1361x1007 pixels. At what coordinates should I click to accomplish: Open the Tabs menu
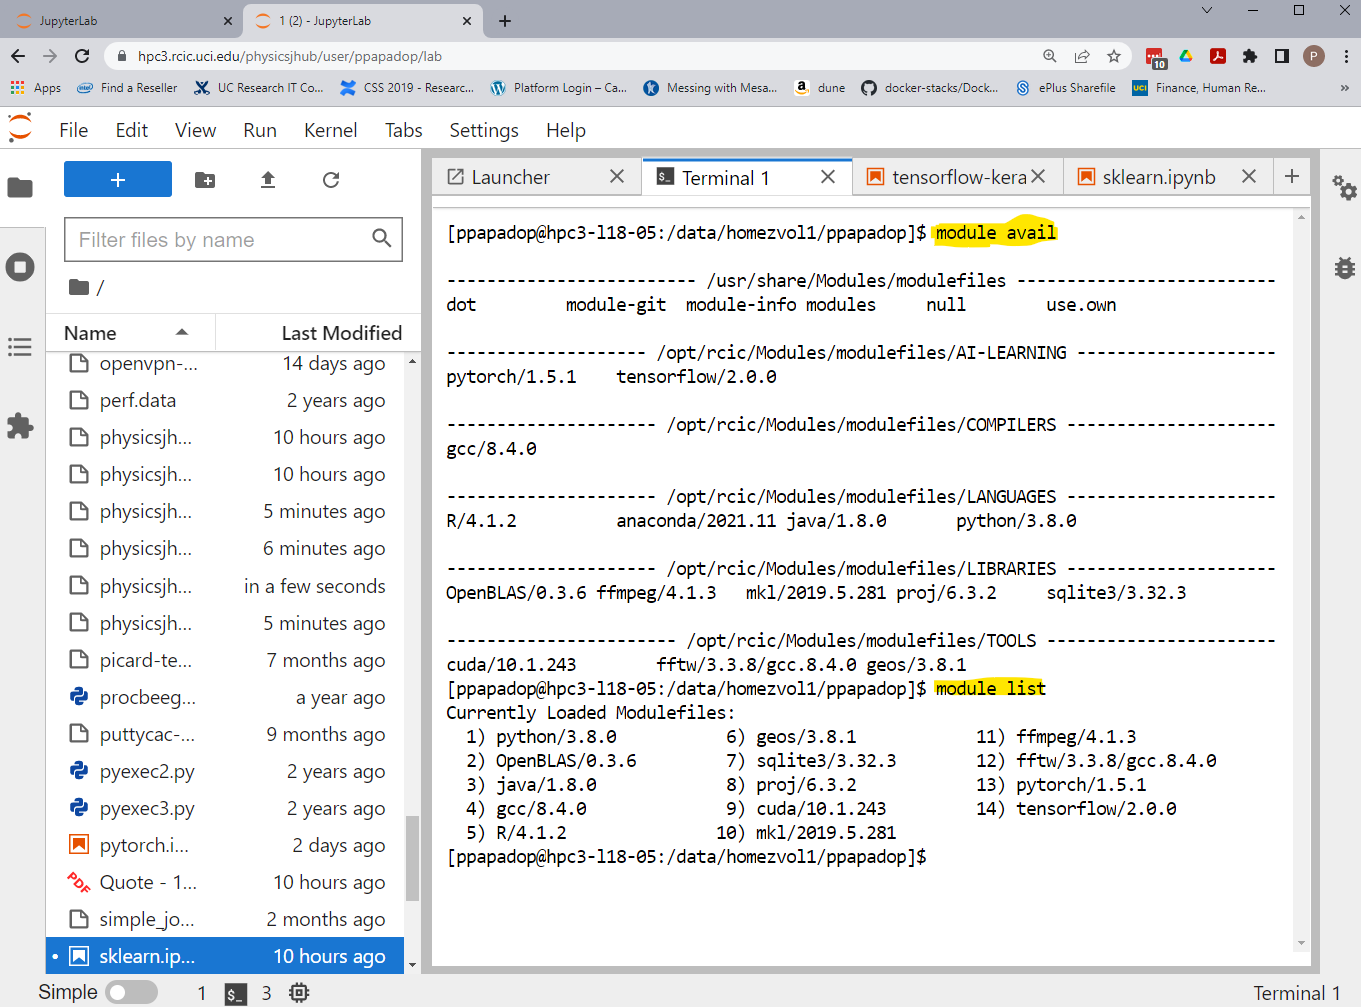click(404, 130)
